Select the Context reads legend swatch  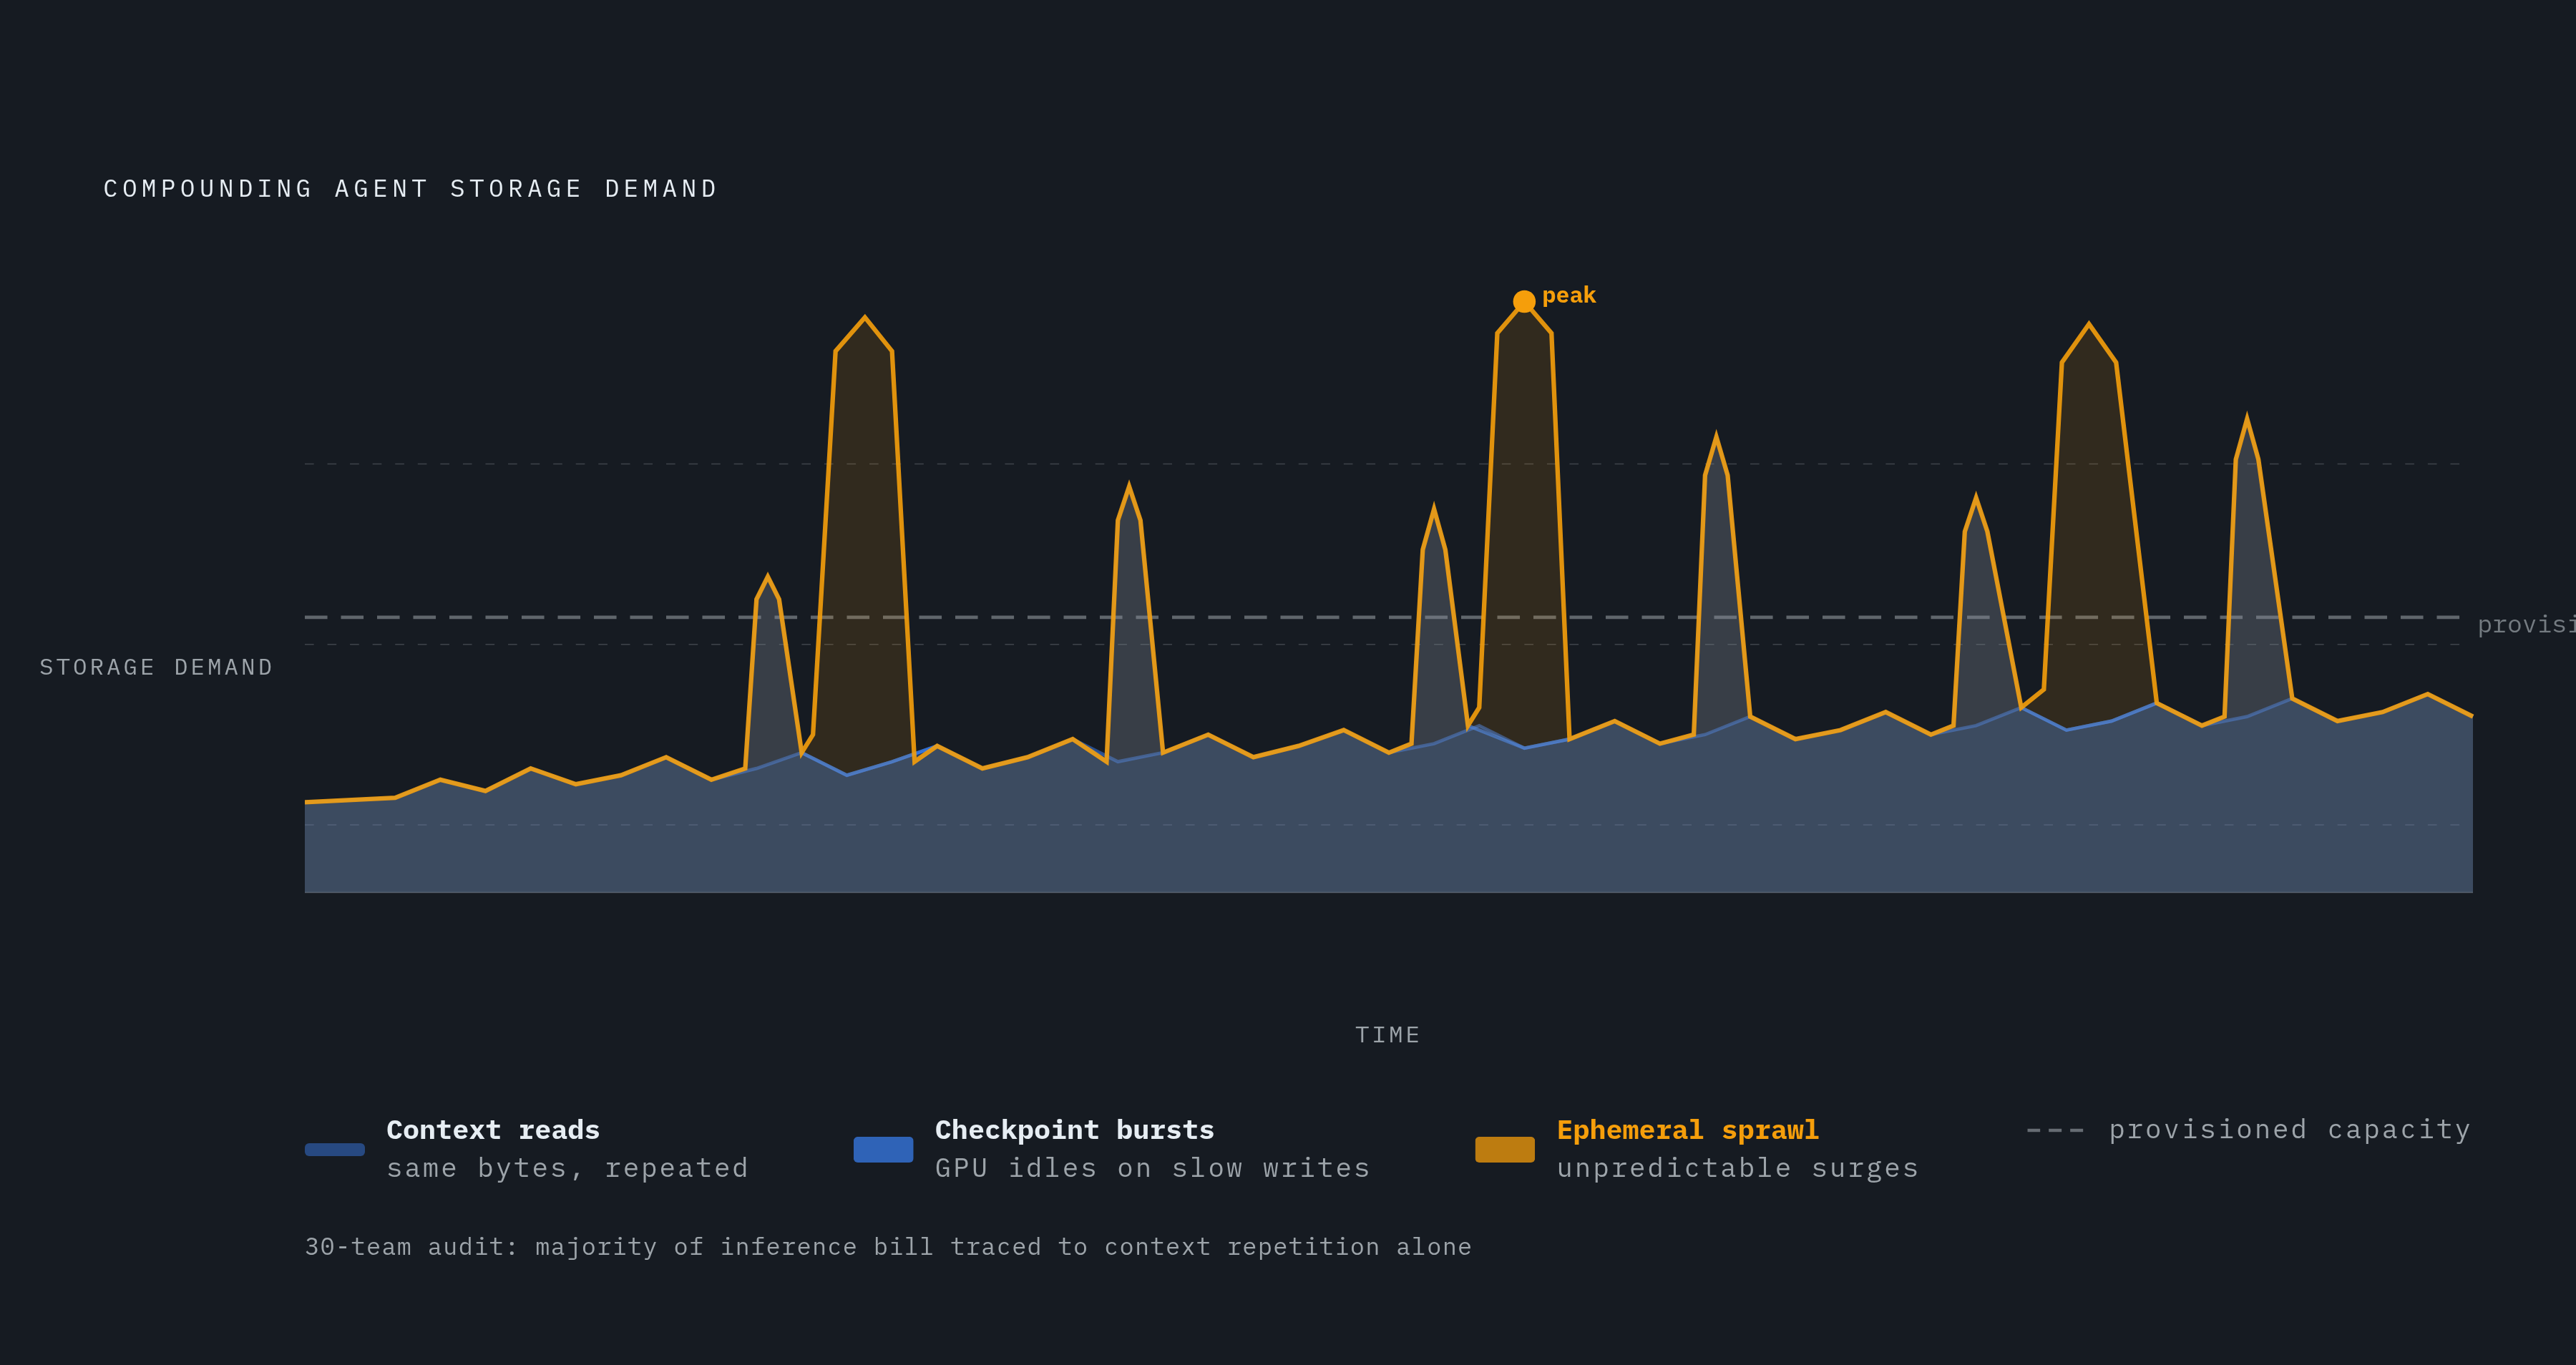334,1150
